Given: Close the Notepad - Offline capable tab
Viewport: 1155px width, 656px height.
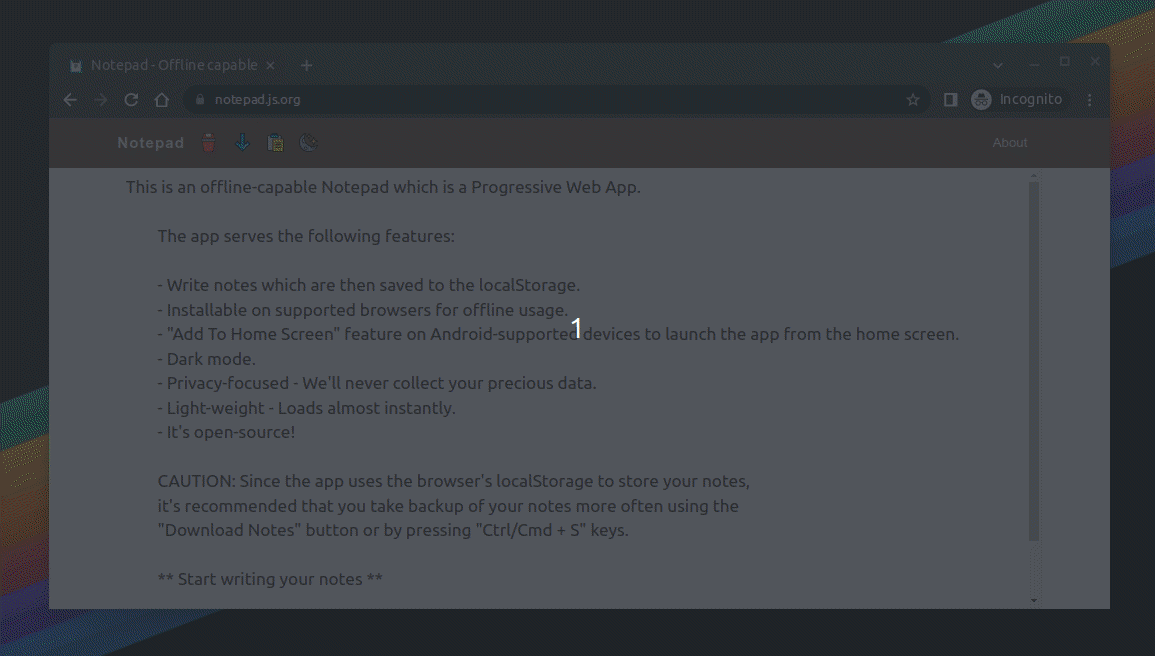Looking at the screenshot, I should click(x=270, y=66).
